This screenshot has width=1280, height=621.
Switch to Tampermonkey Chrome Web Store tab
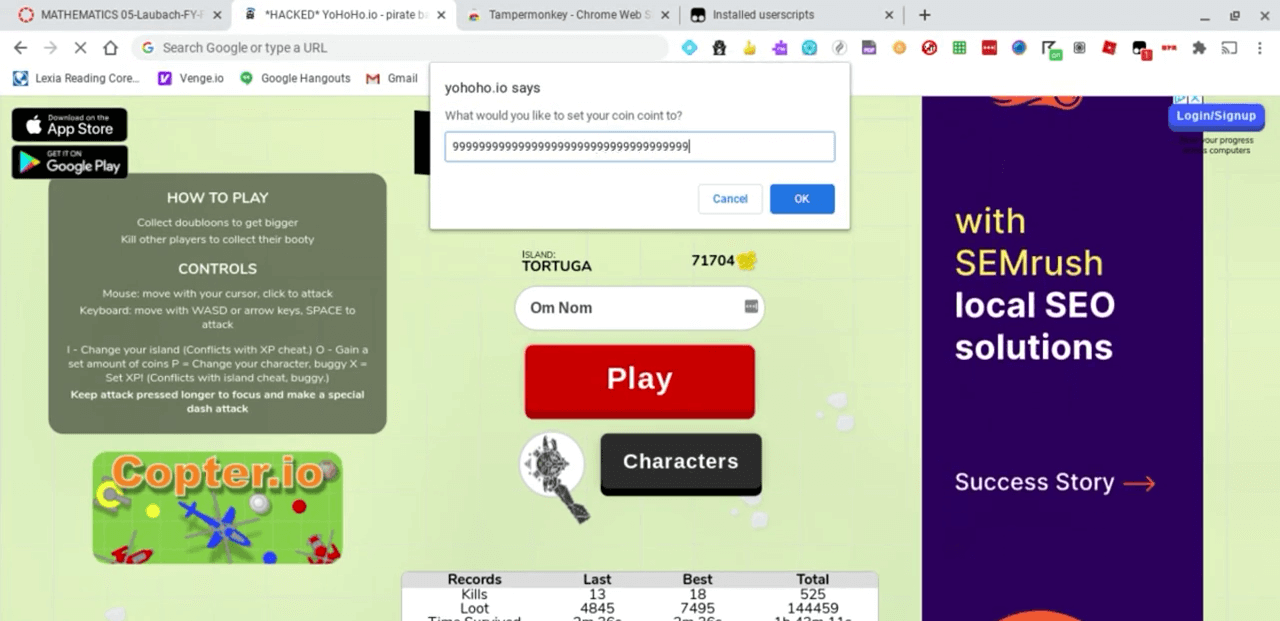point(570,15)
